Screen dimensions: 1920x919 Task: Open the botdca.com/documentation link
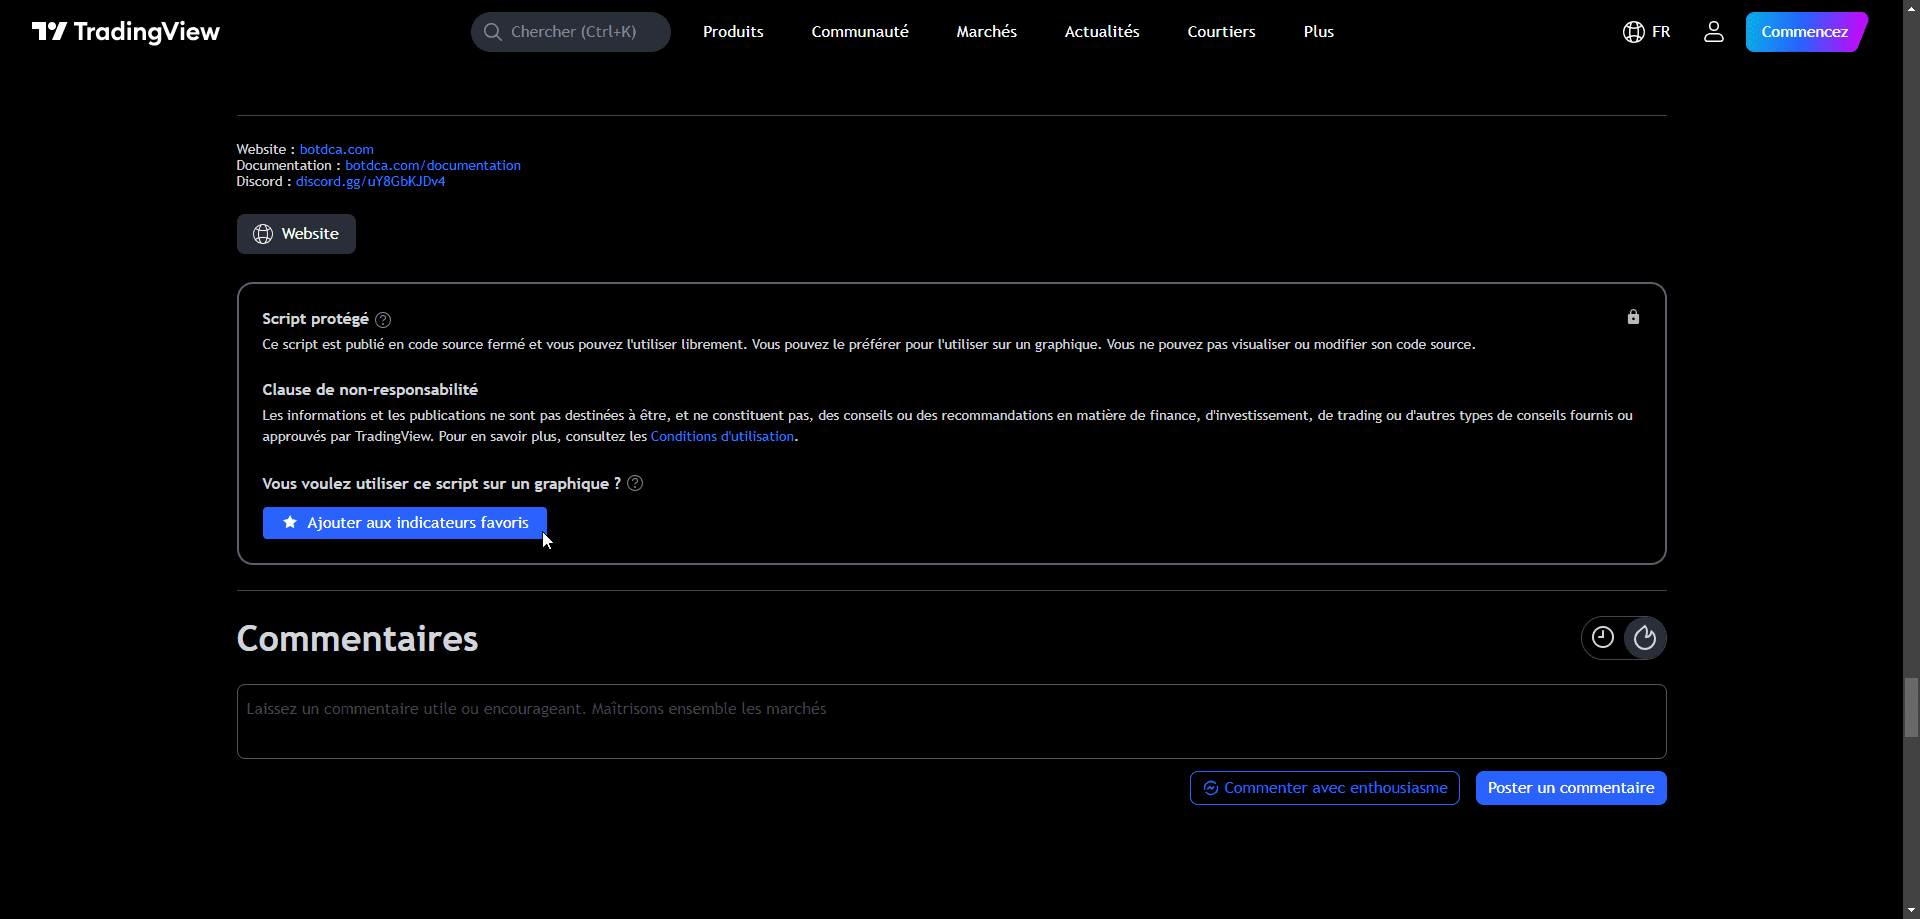(x=433, y=166)
